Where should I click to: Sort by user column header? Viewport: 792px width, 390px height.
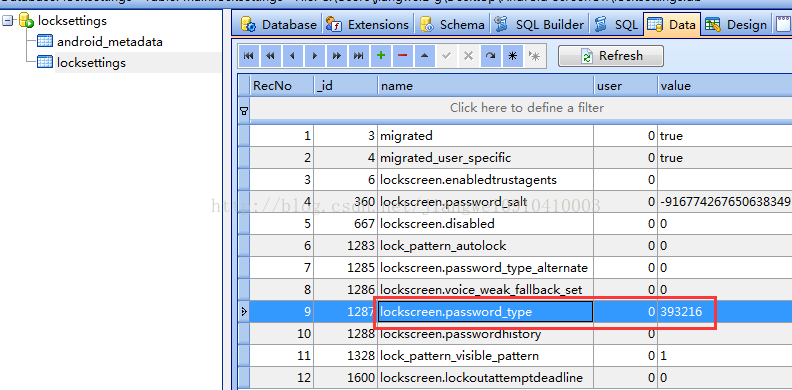pos(625,86)
